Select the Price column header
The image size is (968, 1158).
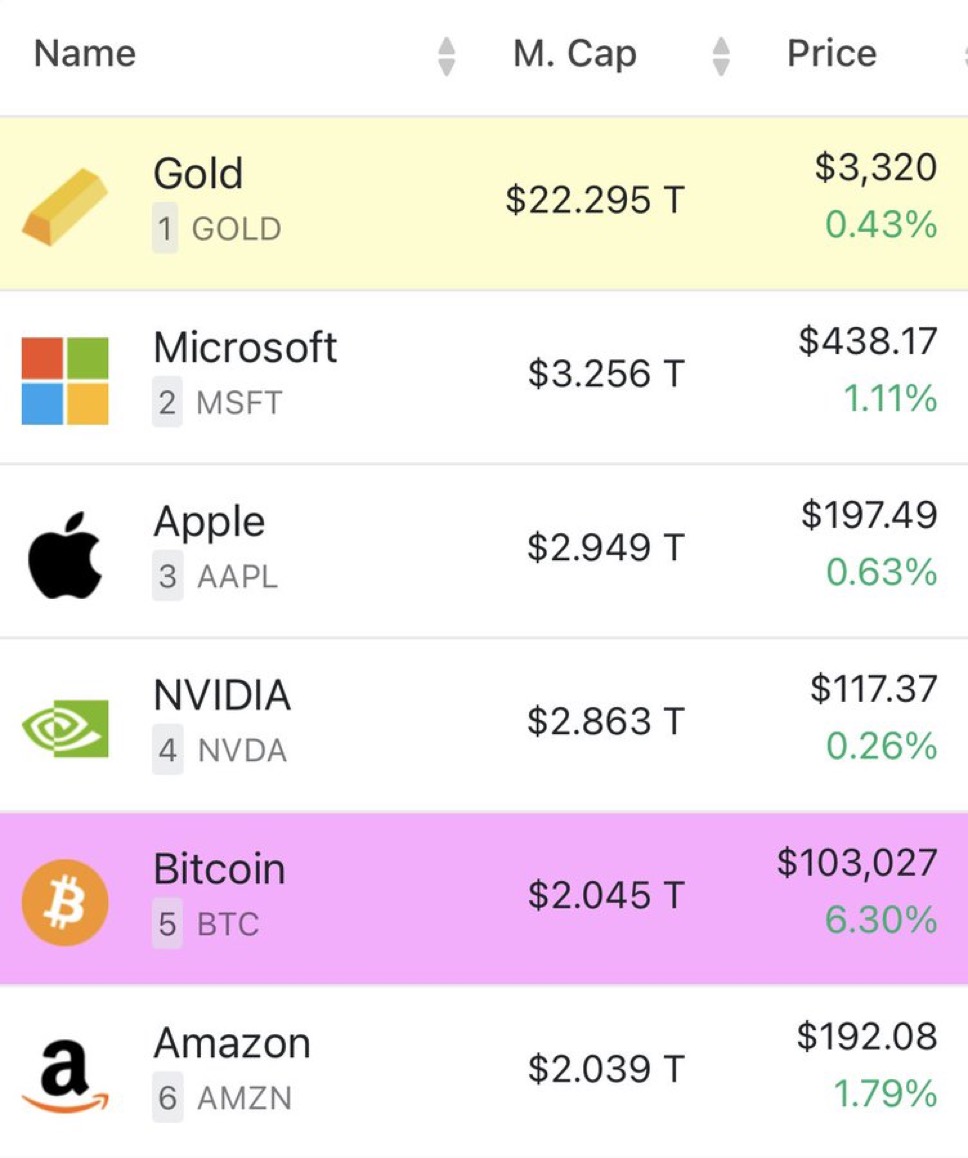tap(831, 53)
